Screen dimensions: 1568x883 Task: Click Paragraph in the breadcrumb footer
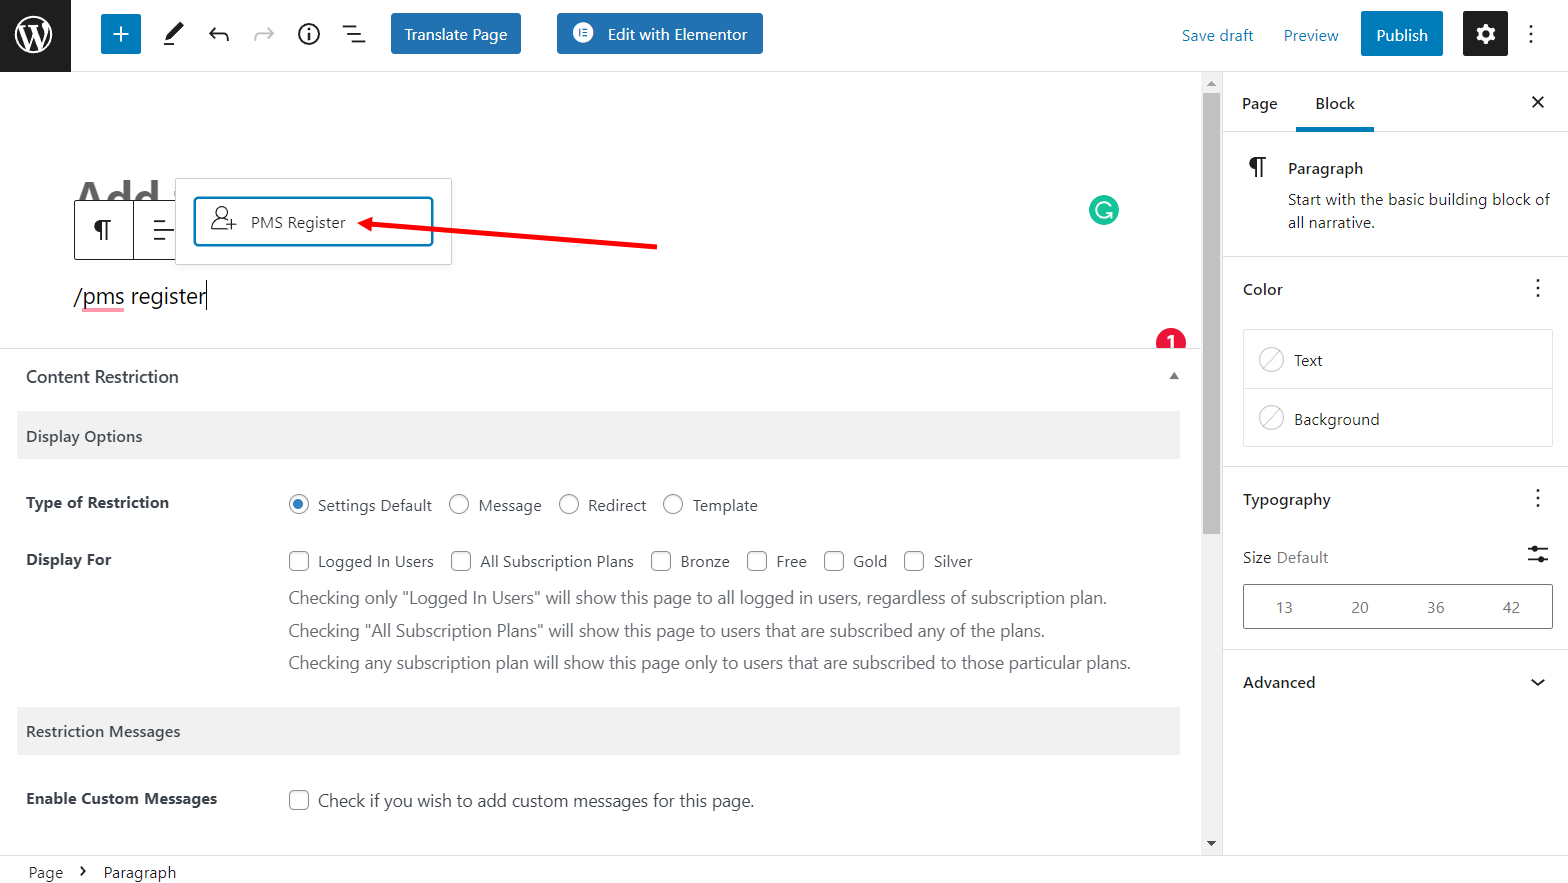[x=140, y=872]
